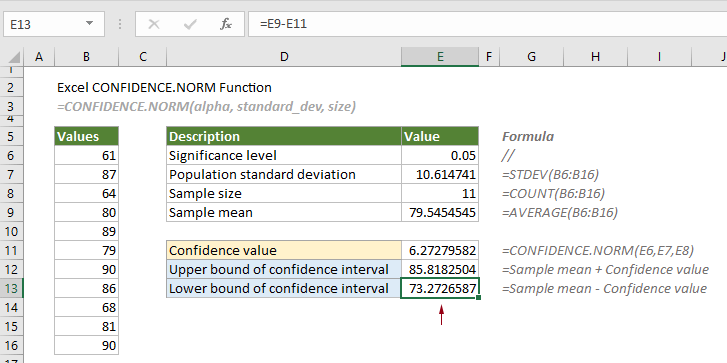Select column H header

(x=595, y=57)
